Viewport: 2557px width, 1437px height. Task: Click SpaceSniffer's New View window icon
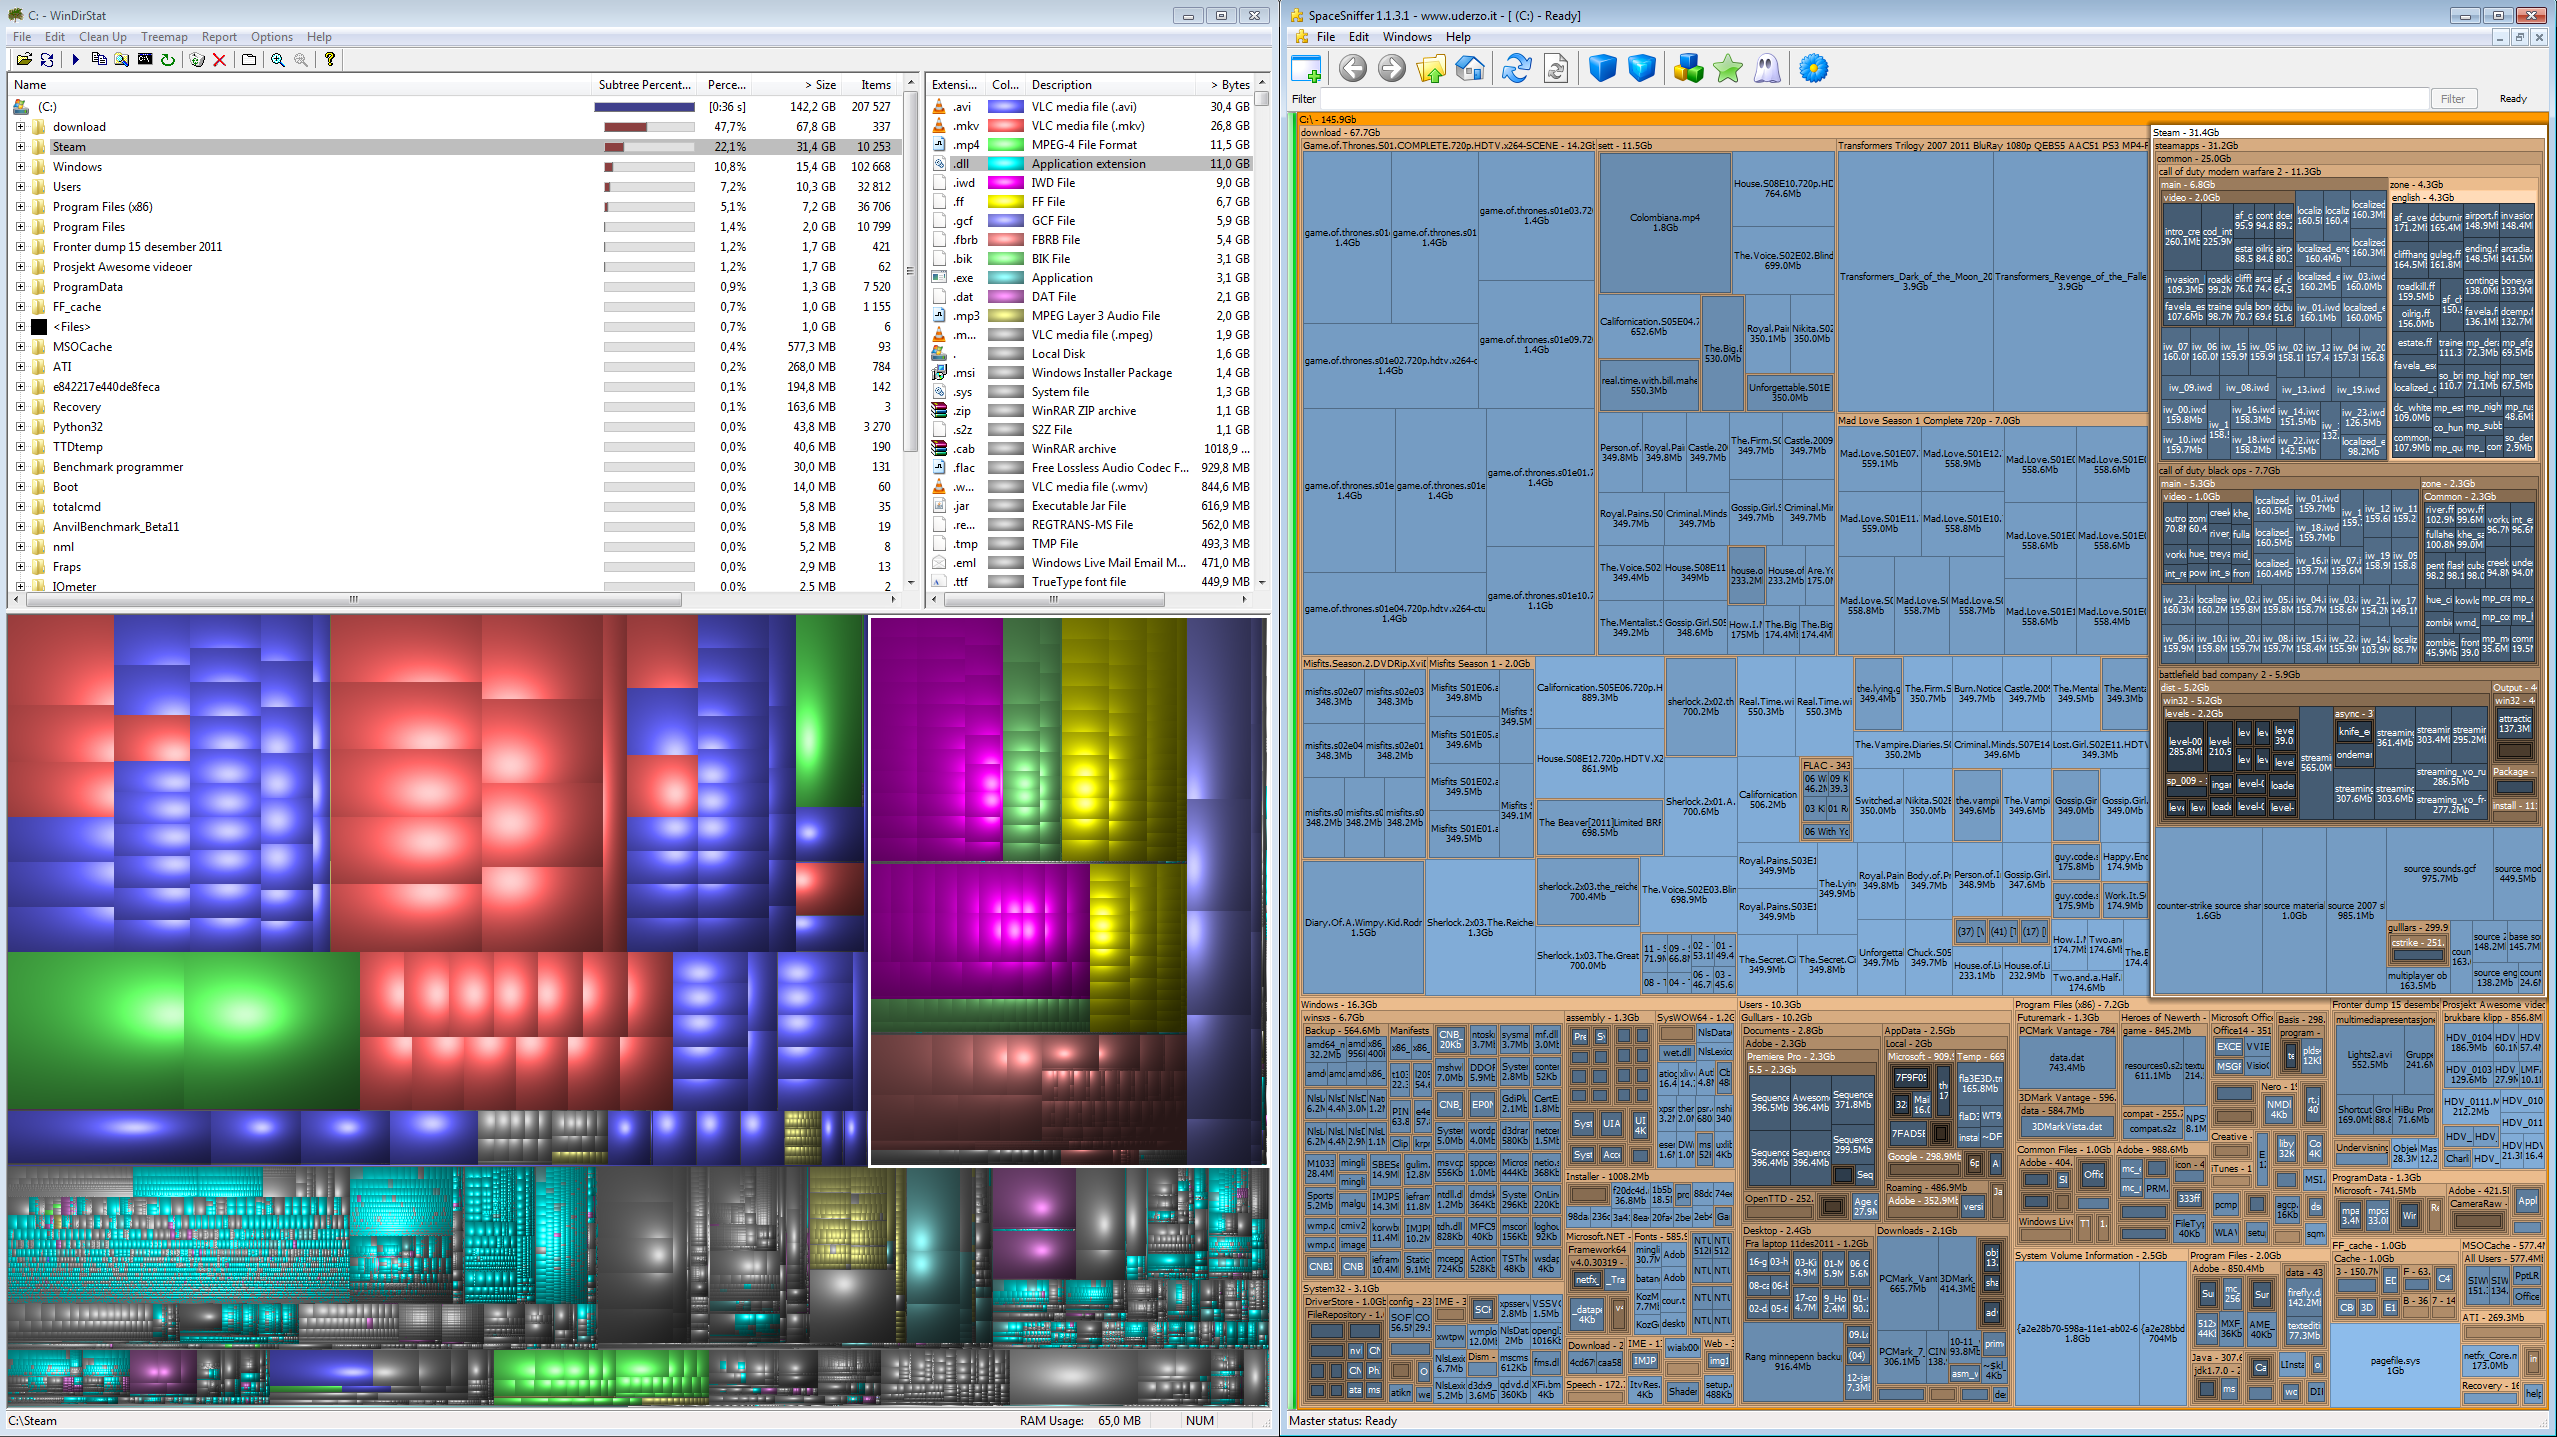(x=1307, y=69)
